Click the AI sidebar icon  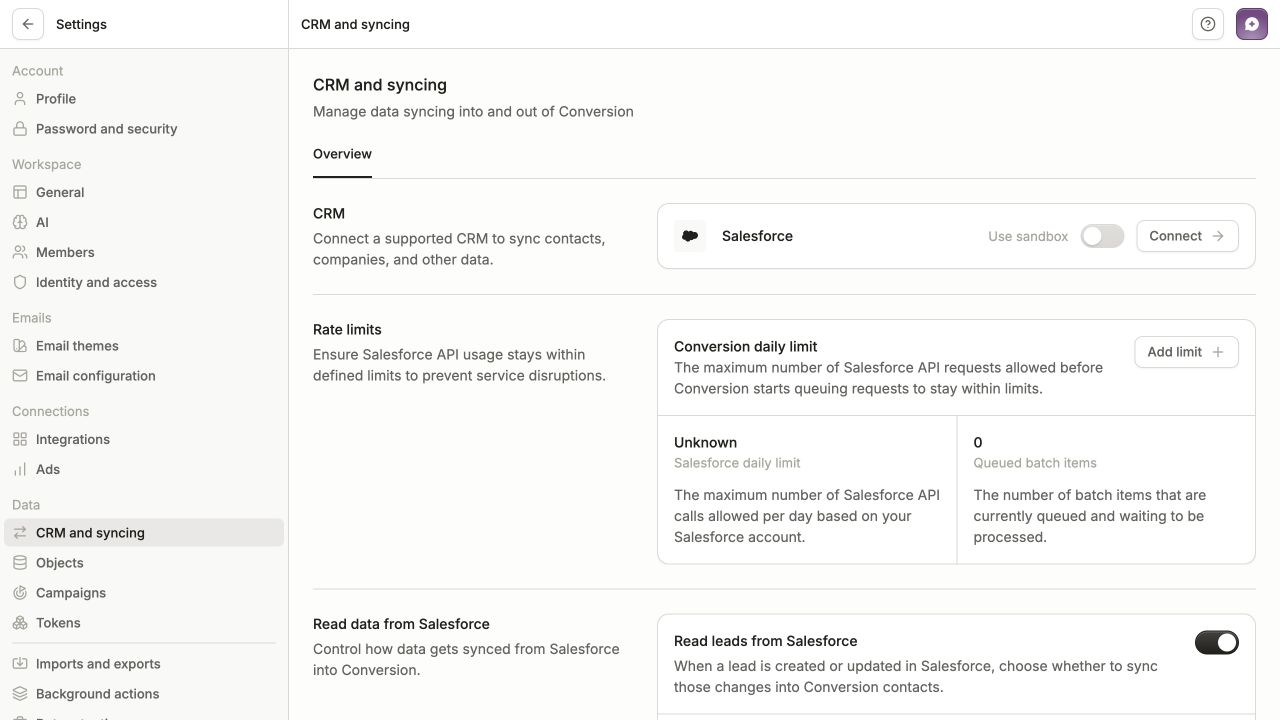20,222
